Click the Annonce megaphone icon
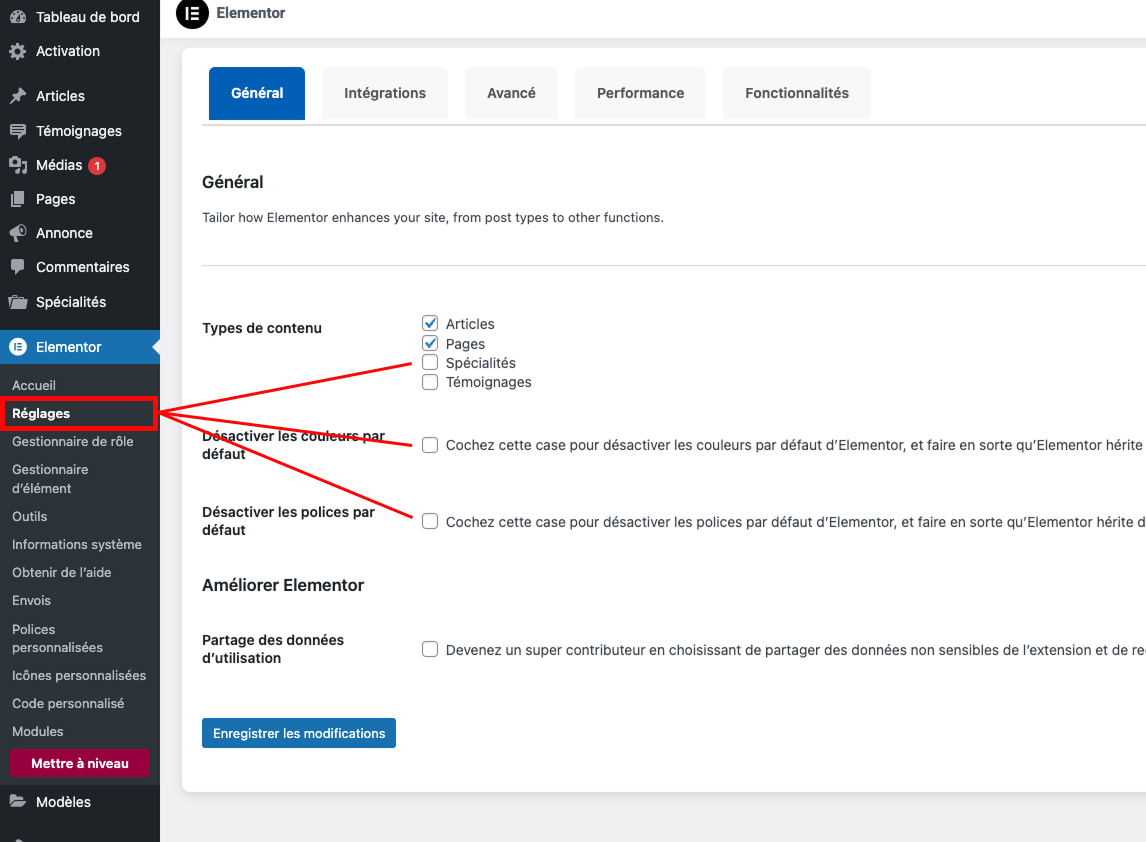The width and height of the screenshot is (1146, 842). click(18, 233)
